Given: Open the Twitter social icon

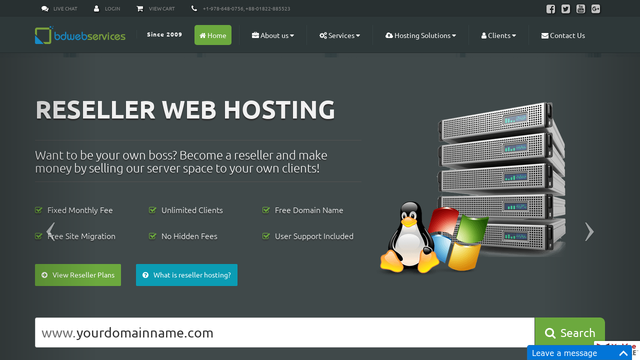Looking at the screenshot, I should pos(565,9).
